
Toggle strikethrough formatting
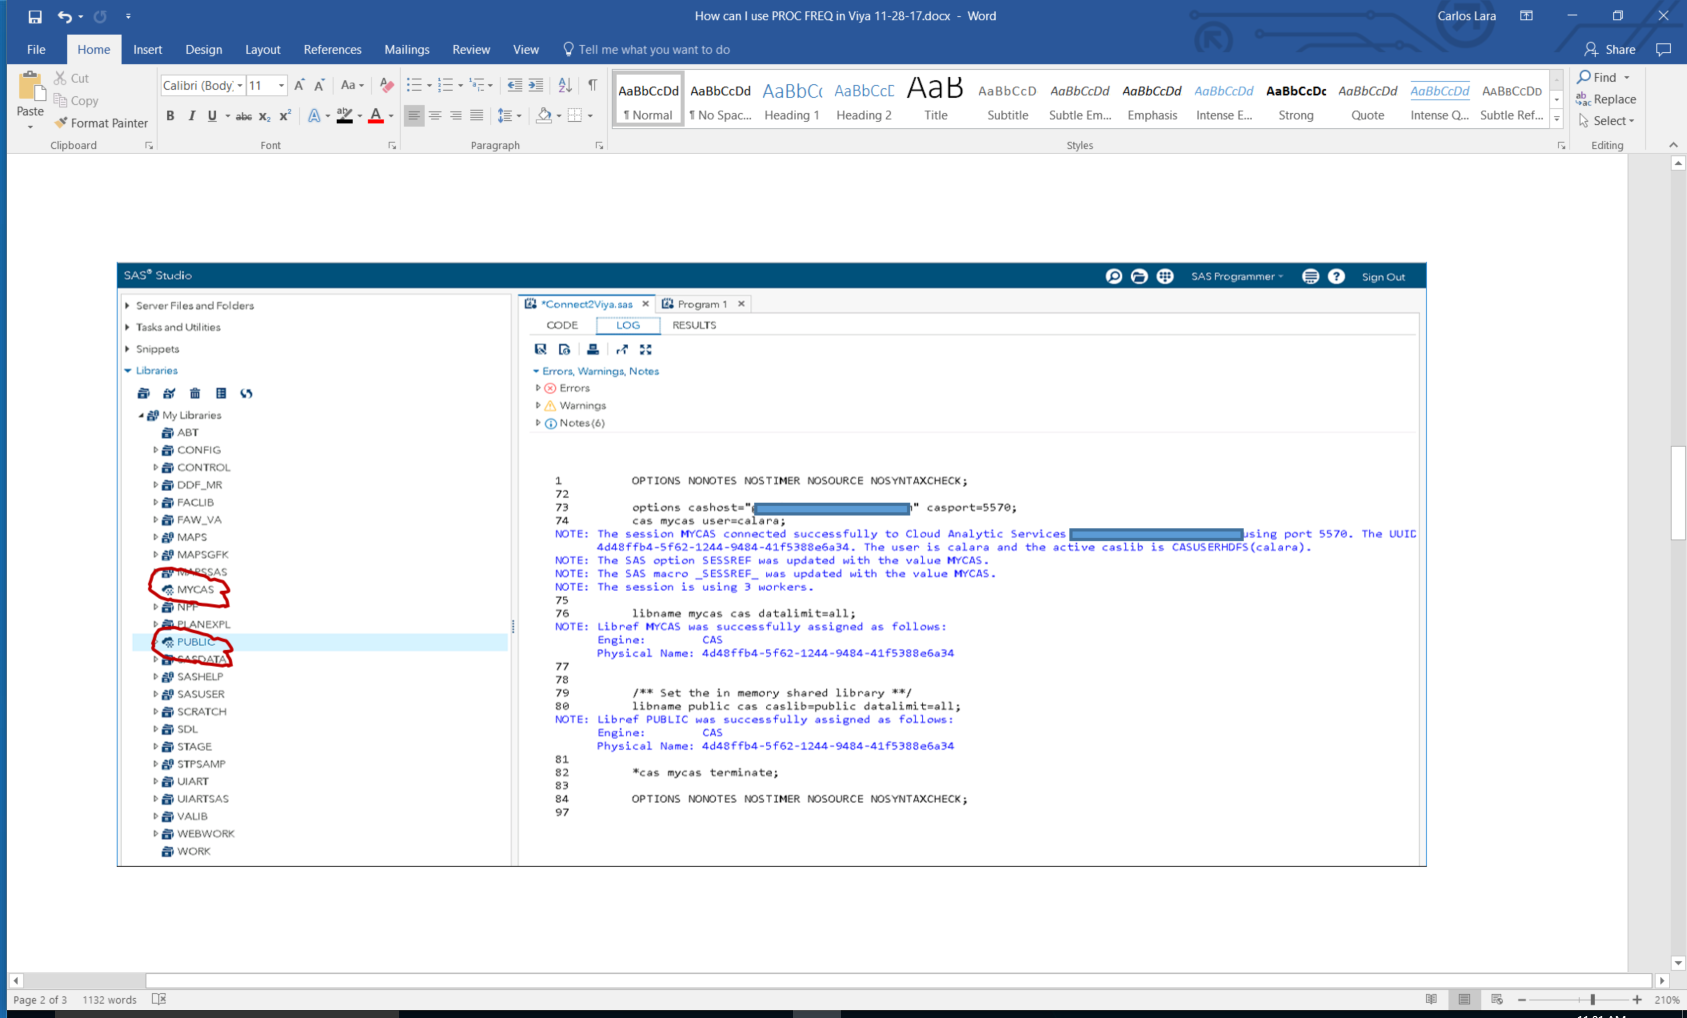[x=243, y=116]
